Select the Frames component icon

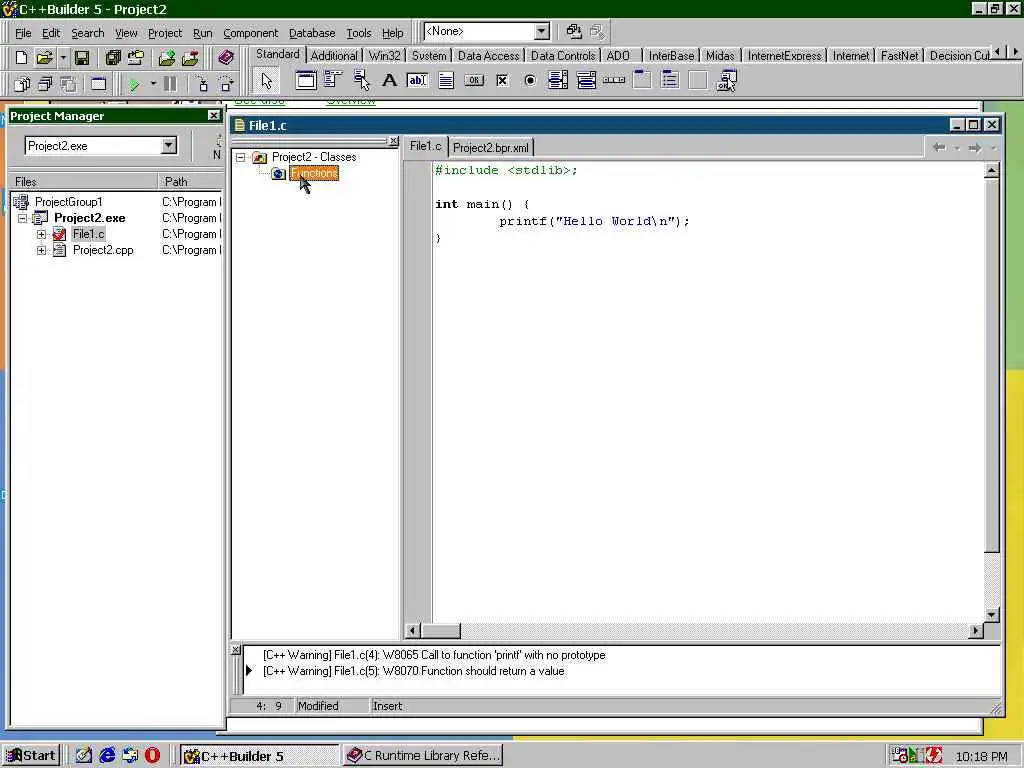(x=306, y=80)
